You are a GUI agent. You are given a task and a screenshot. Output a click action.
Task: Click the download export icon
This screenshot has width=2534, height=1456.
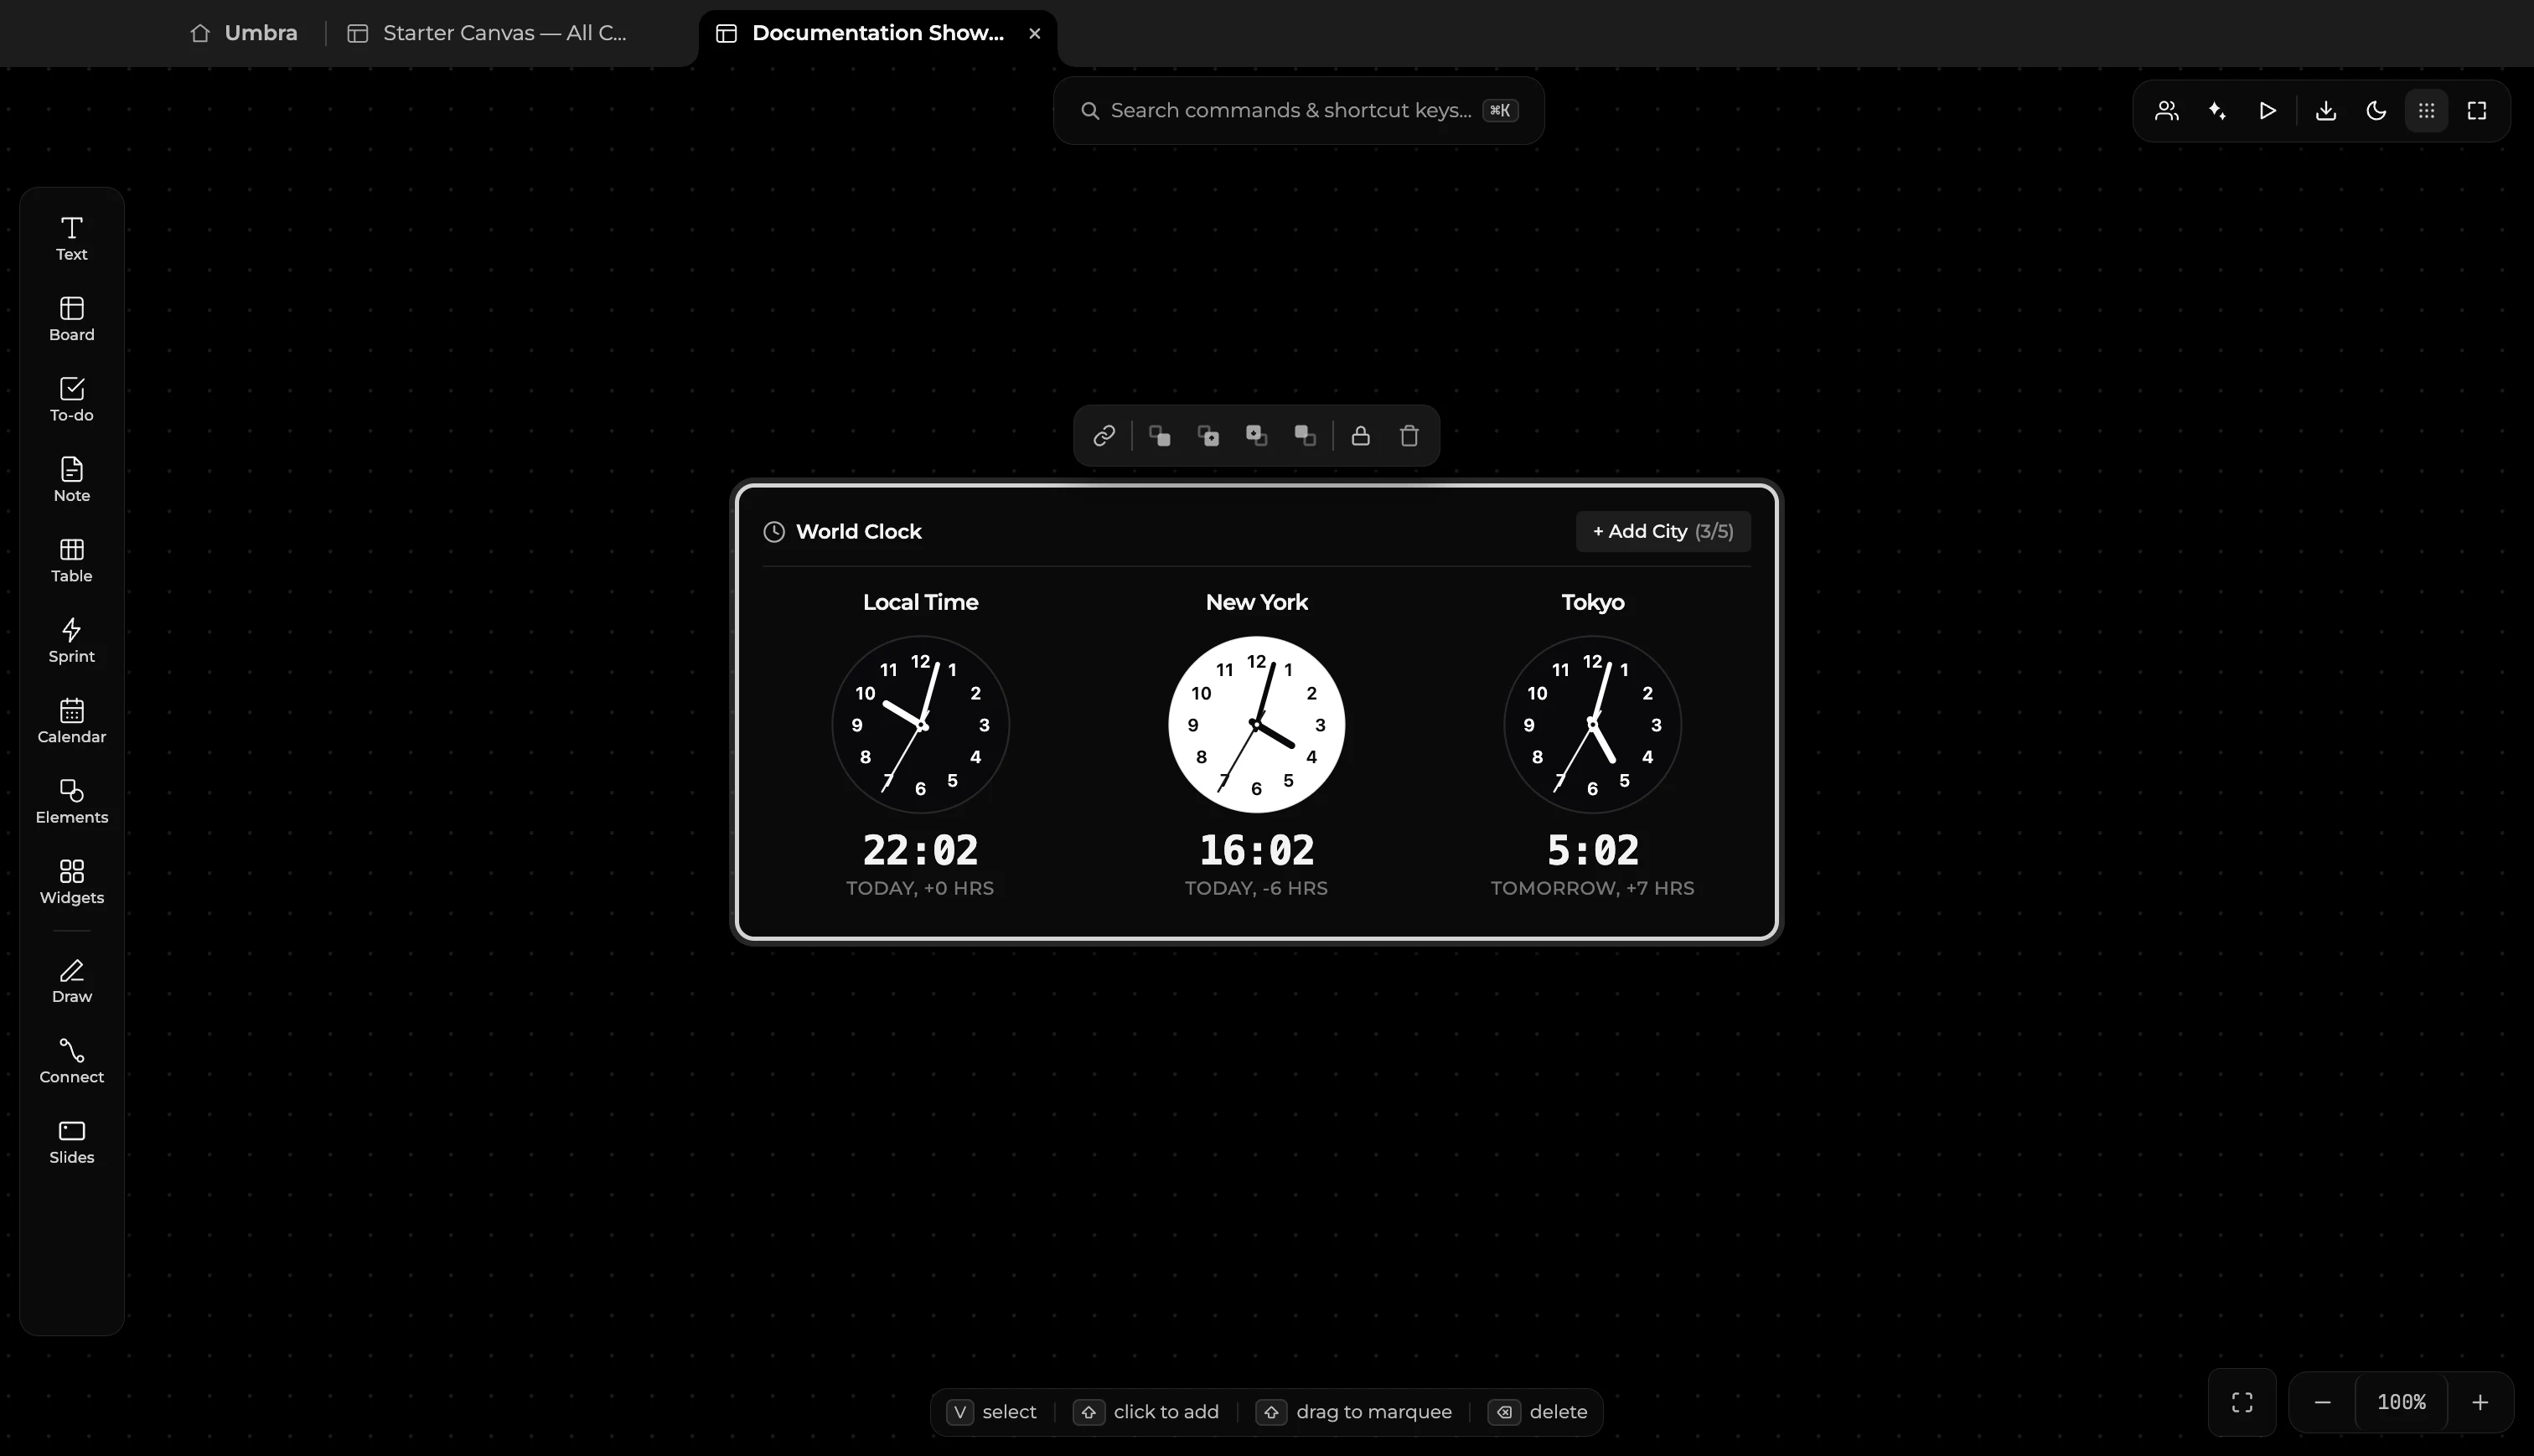[2326, 110]
